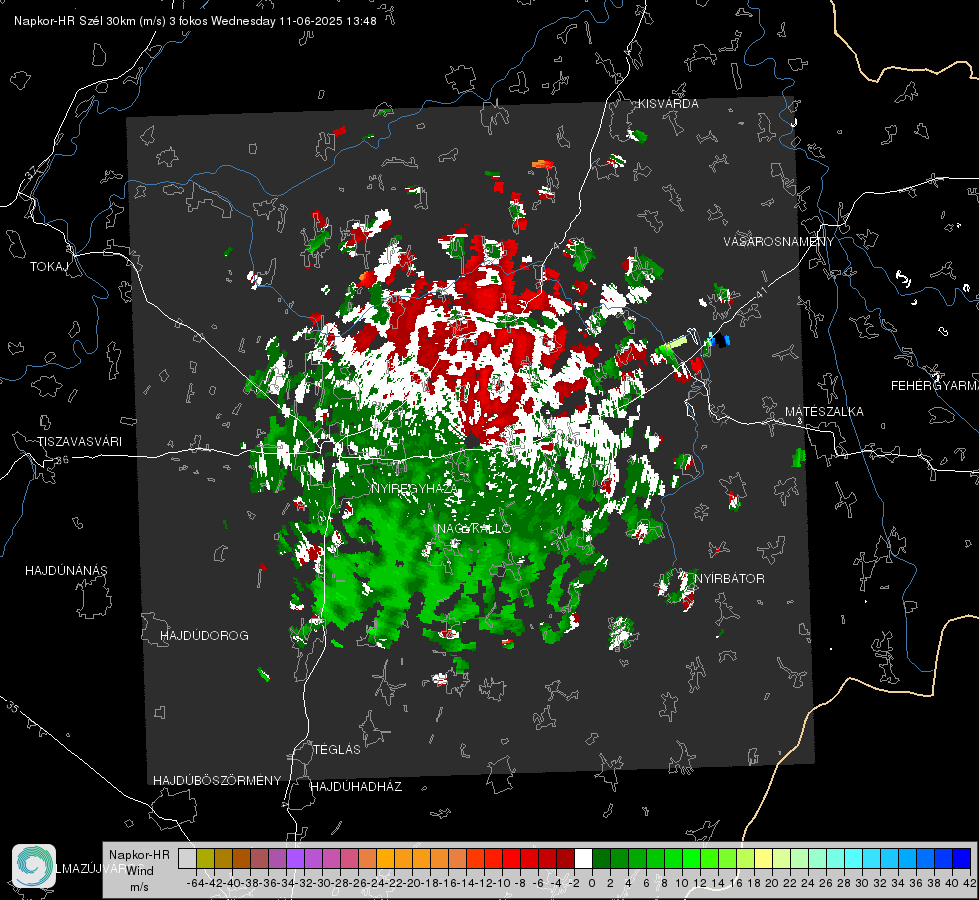This screenshot has height=900, width=979.
Task: Click the TÉGLÁS town label
Action: pos(337,750)
